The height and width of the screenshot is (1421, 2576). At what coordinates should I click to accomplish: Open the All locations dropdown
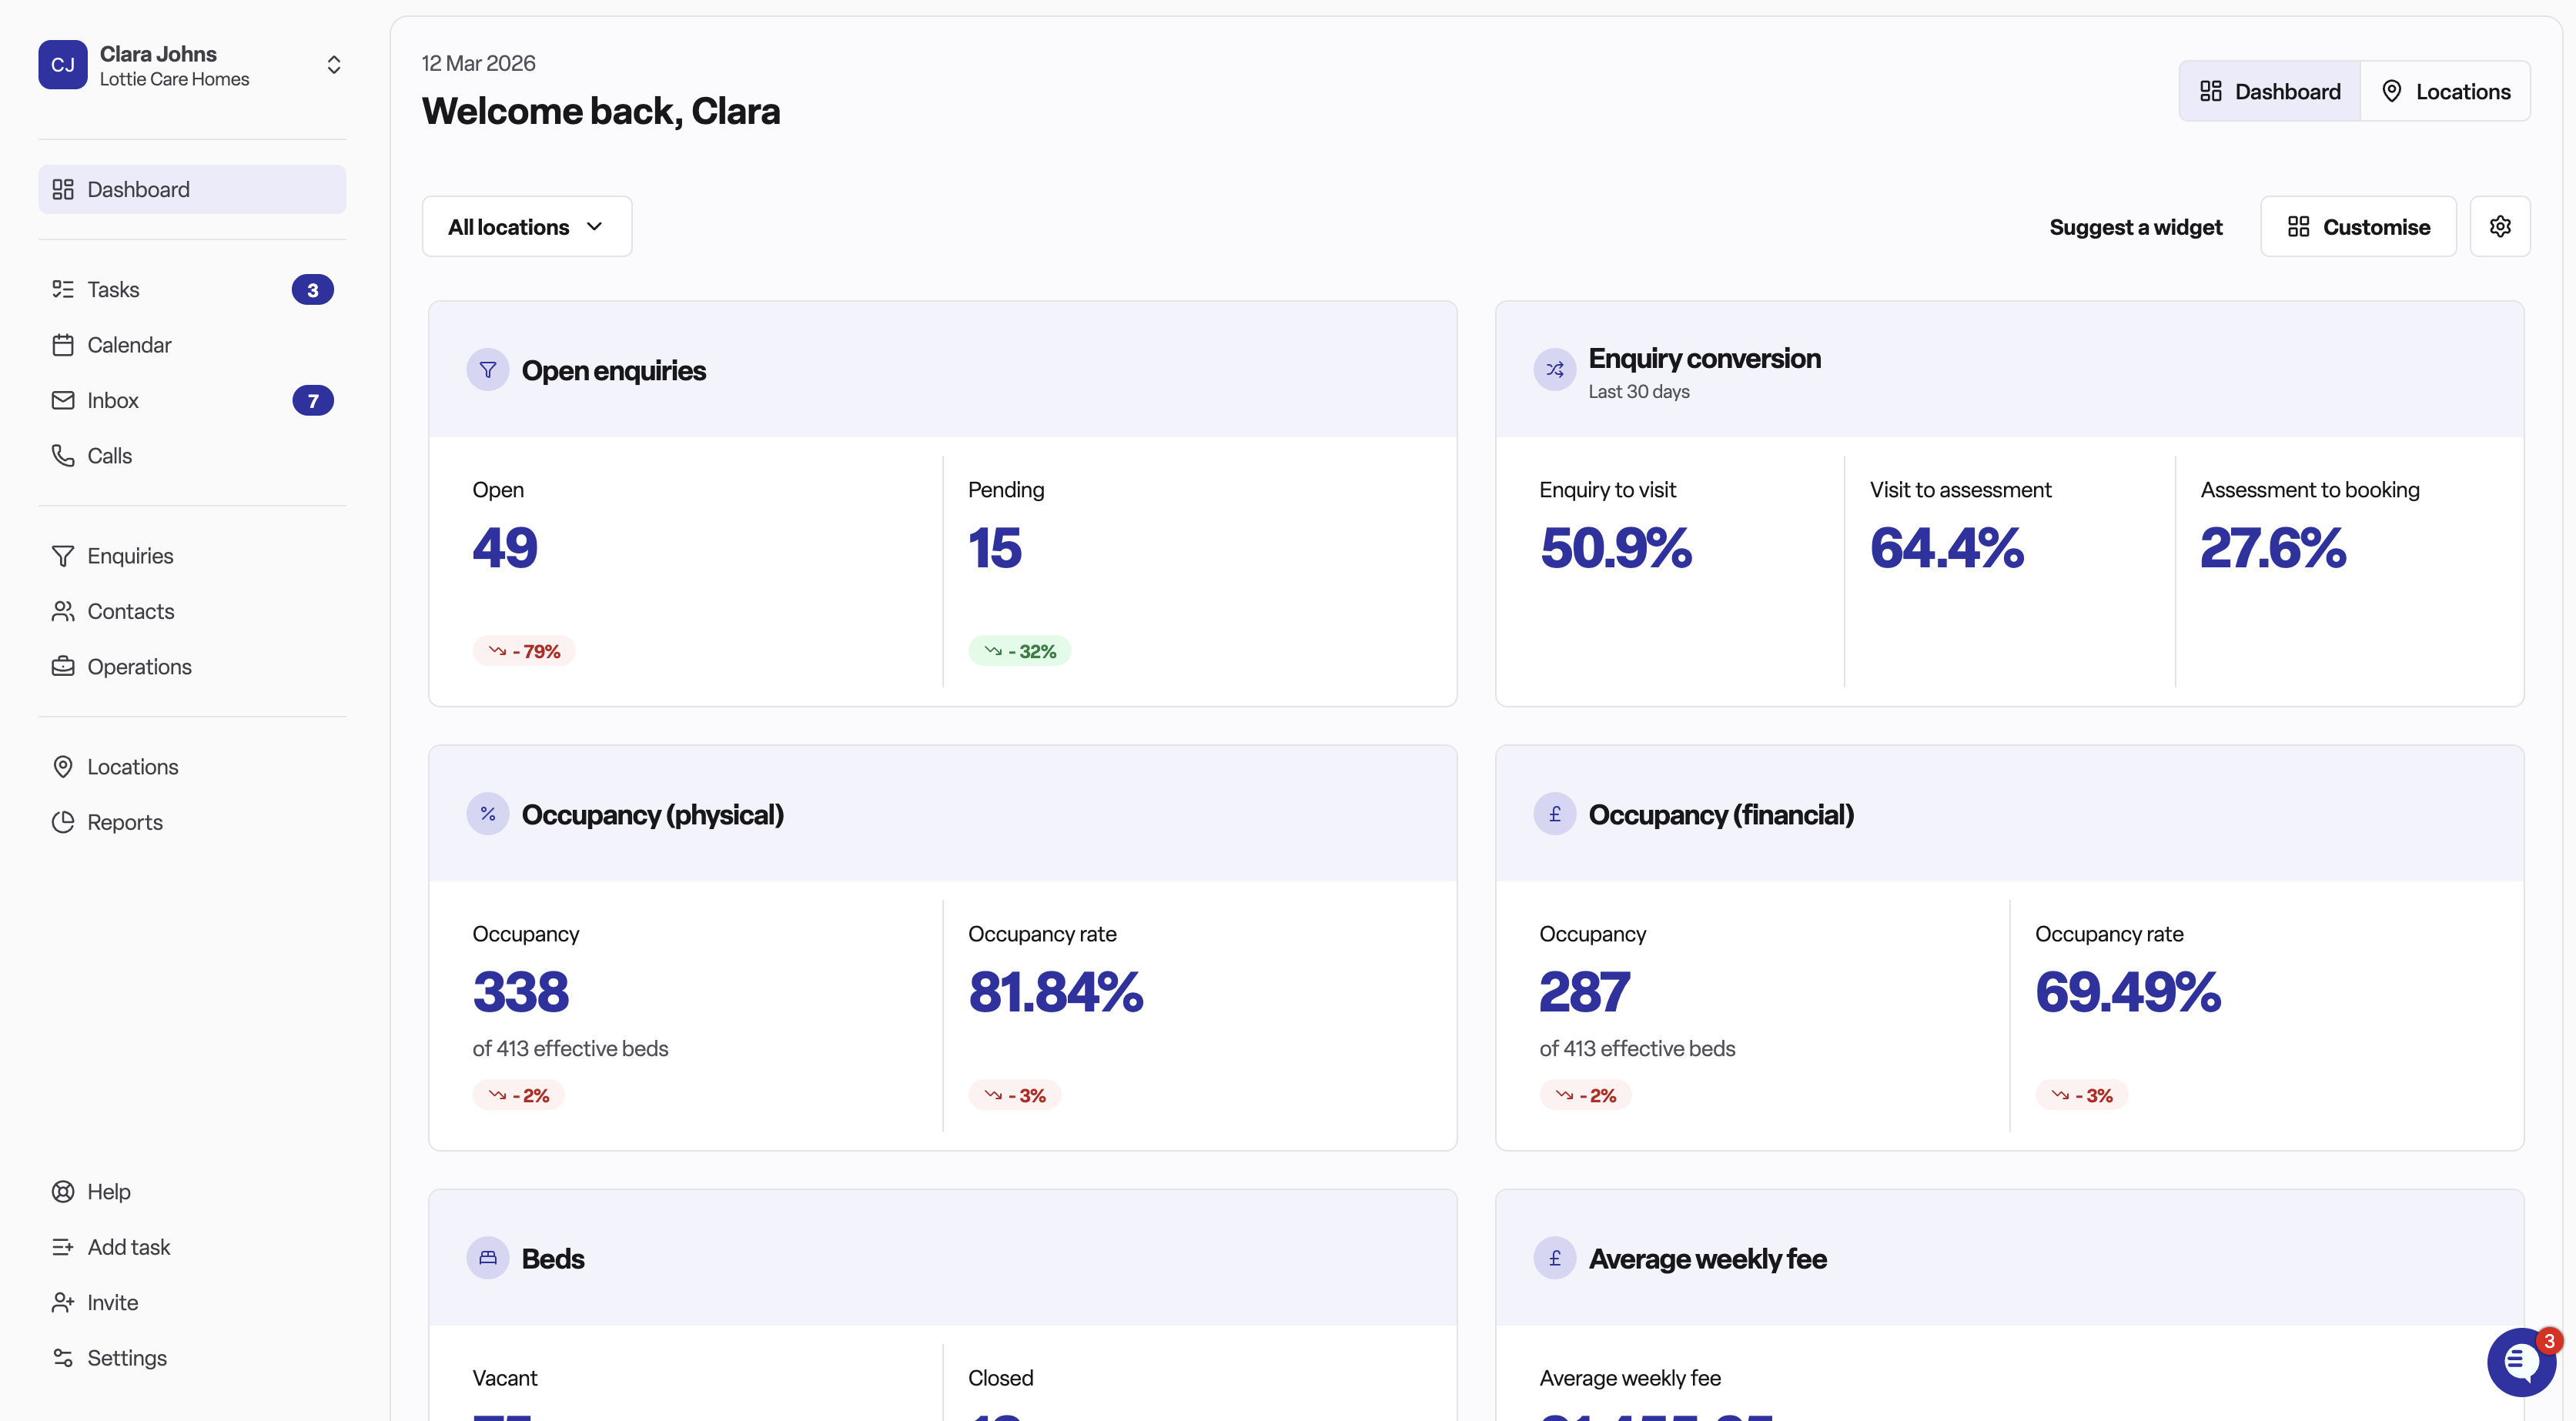pyautogui.click(x=527, y=227)
